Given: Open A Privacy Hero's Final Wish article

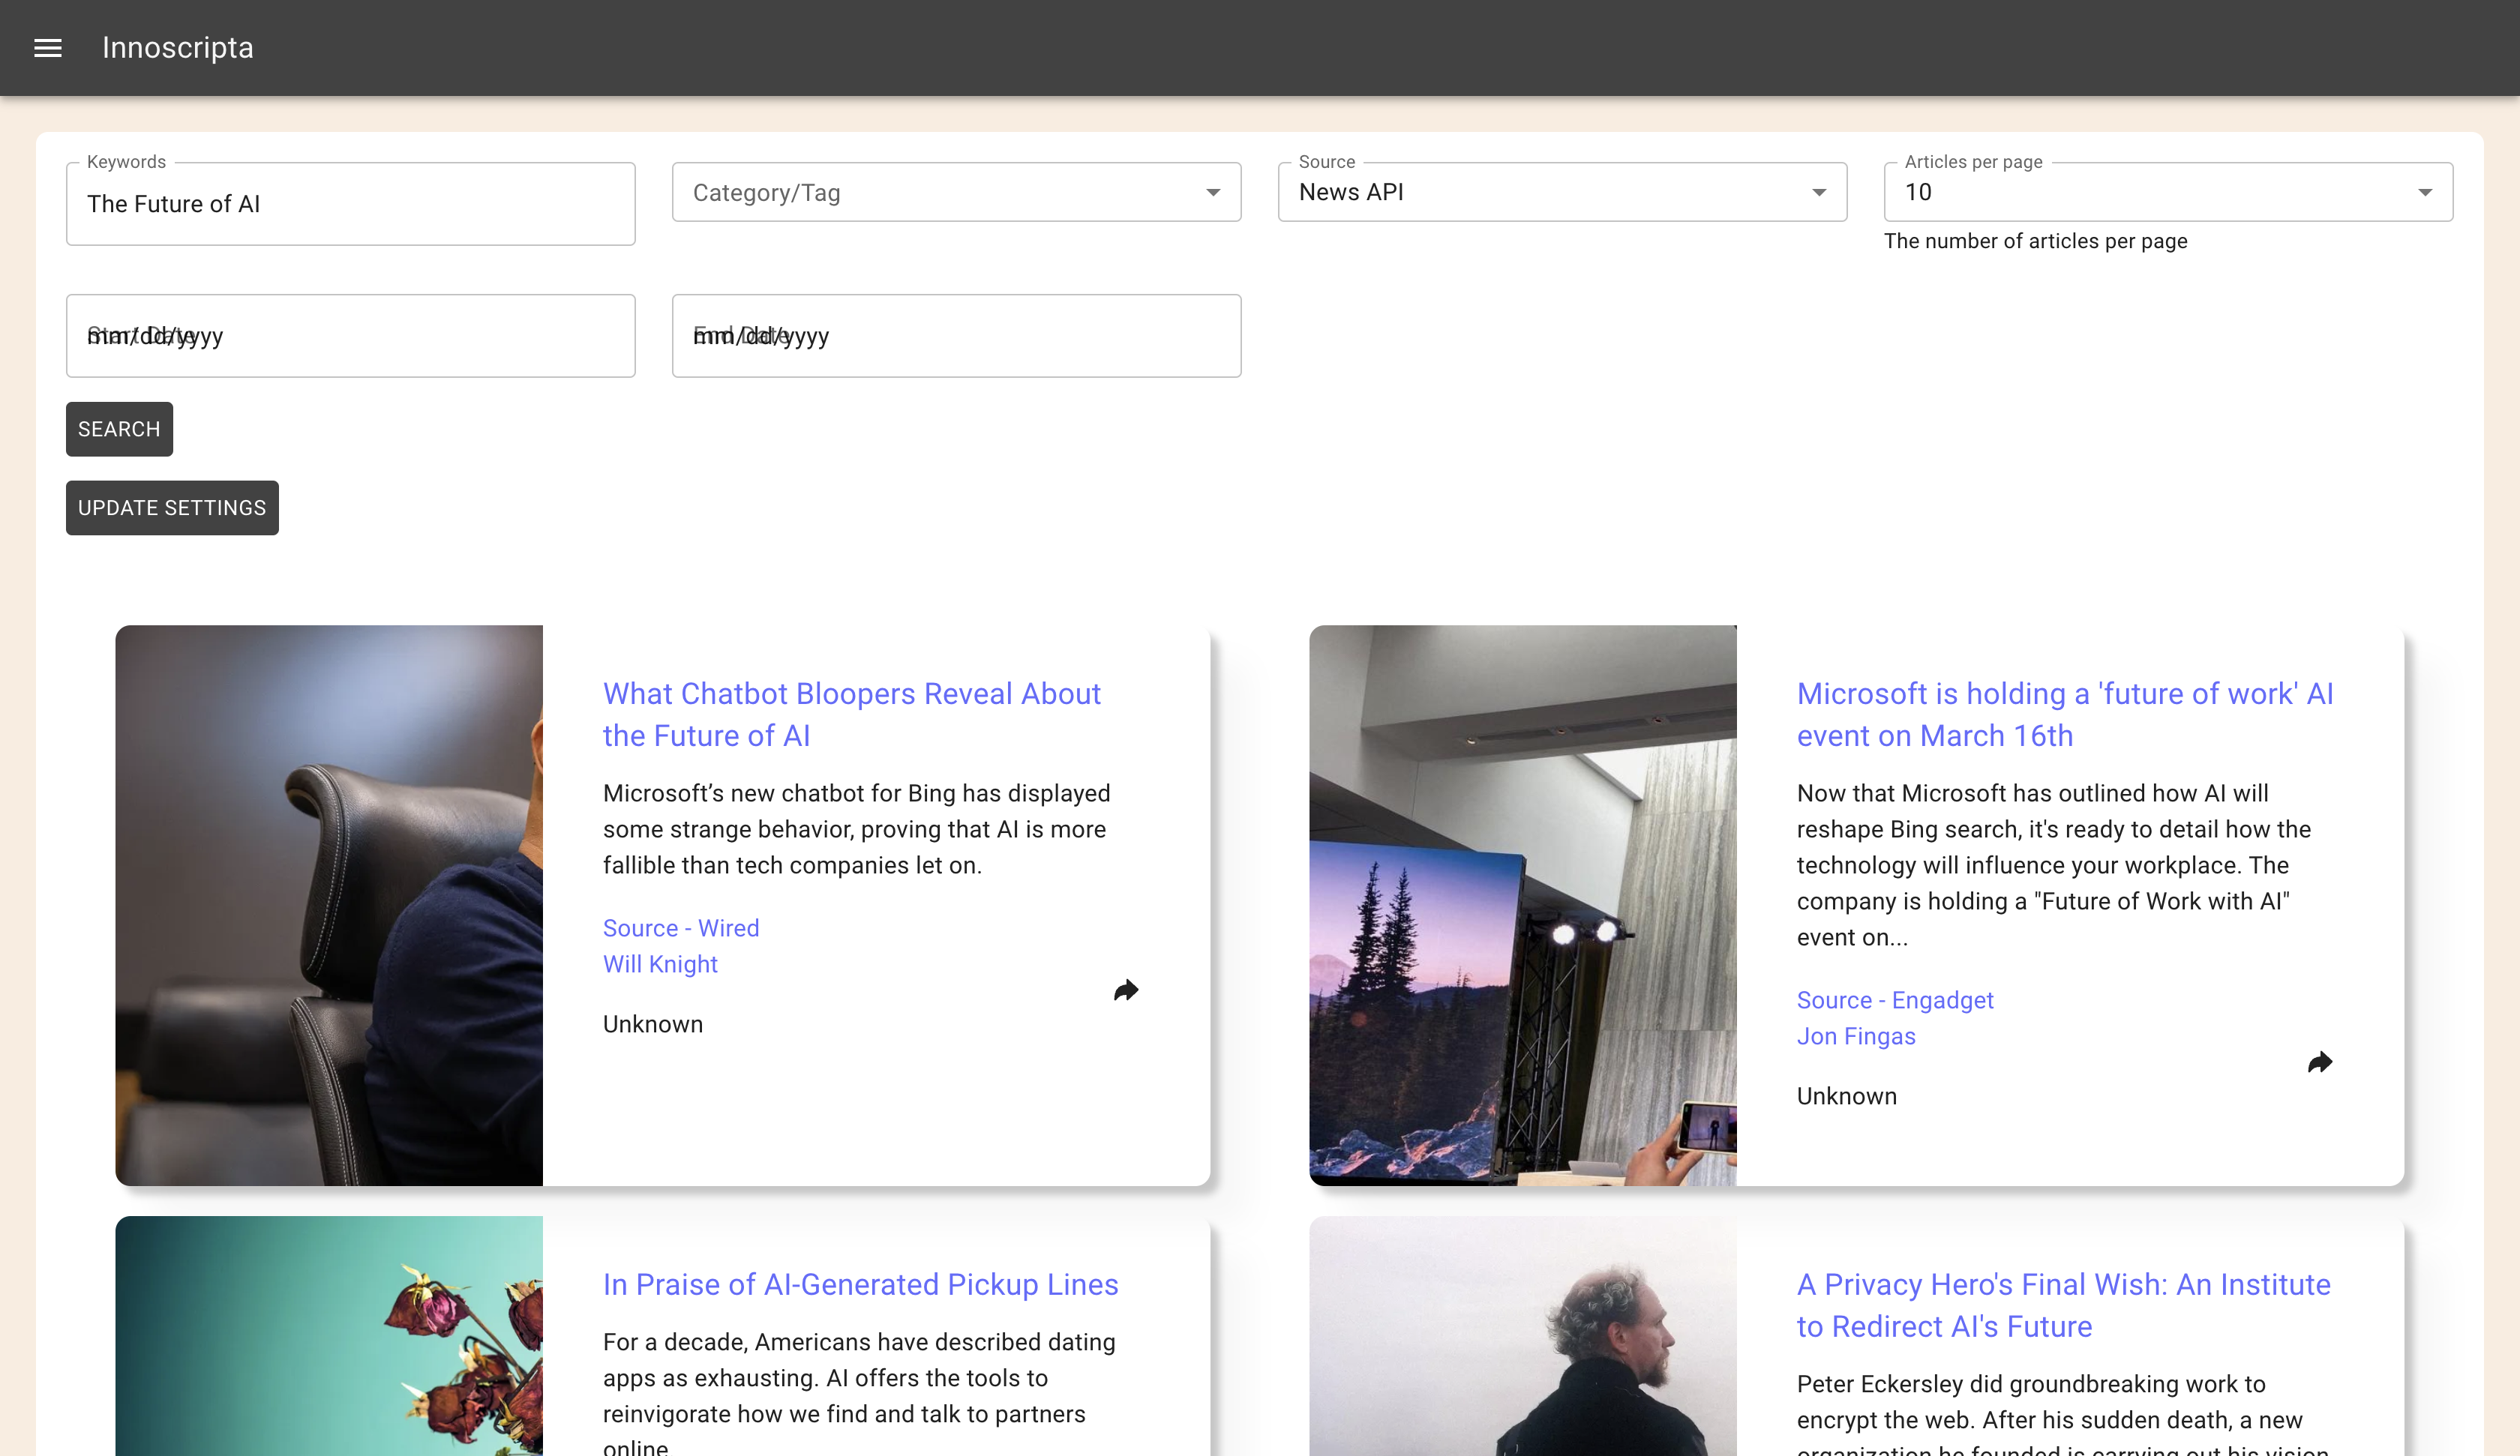Looking at the screenshot, I should pyautogui.click(x=2063, y=1305).
